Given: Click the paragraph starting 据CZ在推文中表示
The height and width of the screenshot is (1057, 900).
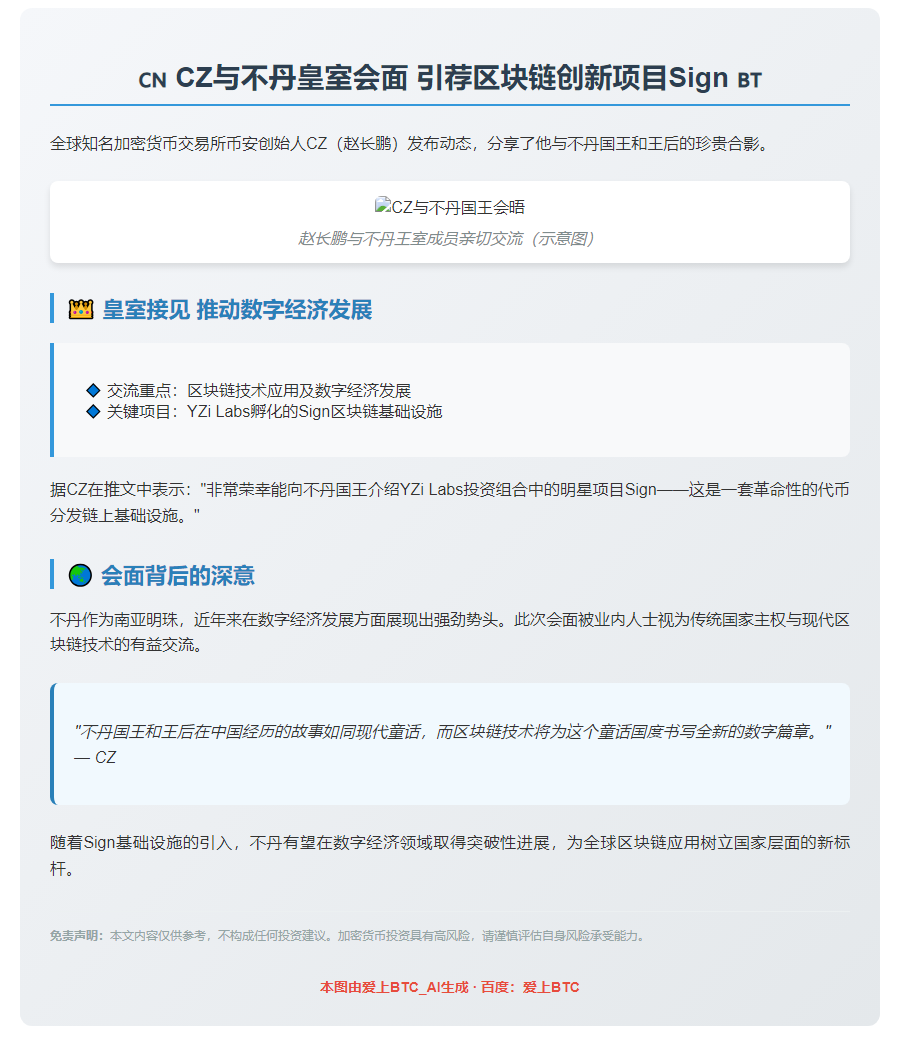Looking at the screenshot, I should pyautogui.click(x=450, y=502).
